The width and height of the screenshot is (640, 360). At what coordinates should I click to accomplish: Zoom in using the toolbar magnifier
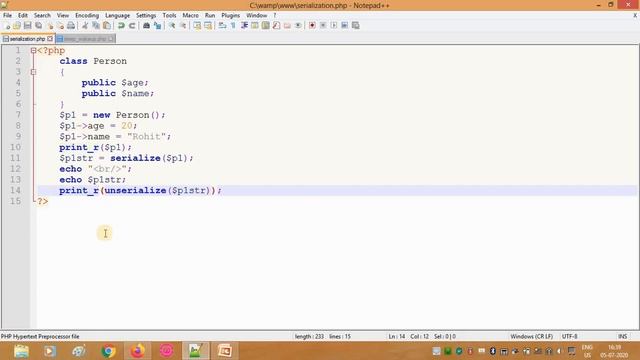pos(172,26)
